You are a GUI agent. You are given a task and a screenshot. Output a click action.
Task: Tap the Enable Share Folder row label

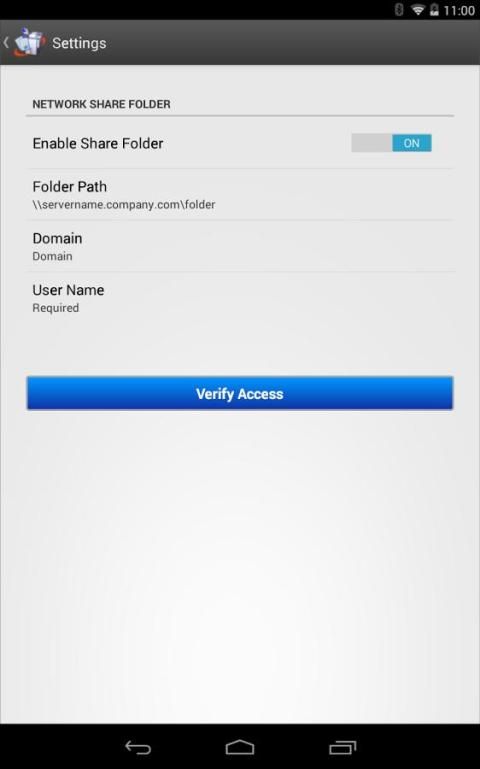(x=98, y=143)
